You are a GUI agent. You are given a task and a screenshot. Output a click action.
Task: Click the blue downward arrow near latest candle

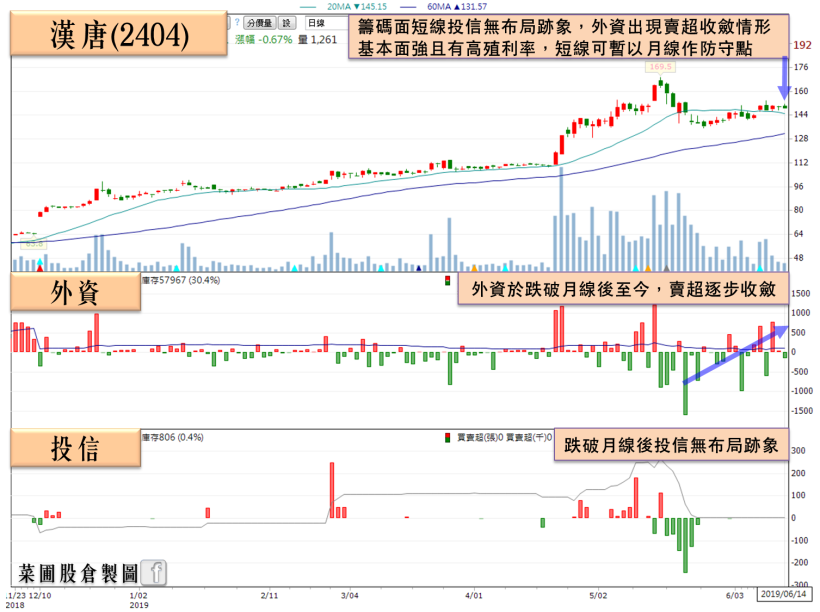tap(784, 80)
